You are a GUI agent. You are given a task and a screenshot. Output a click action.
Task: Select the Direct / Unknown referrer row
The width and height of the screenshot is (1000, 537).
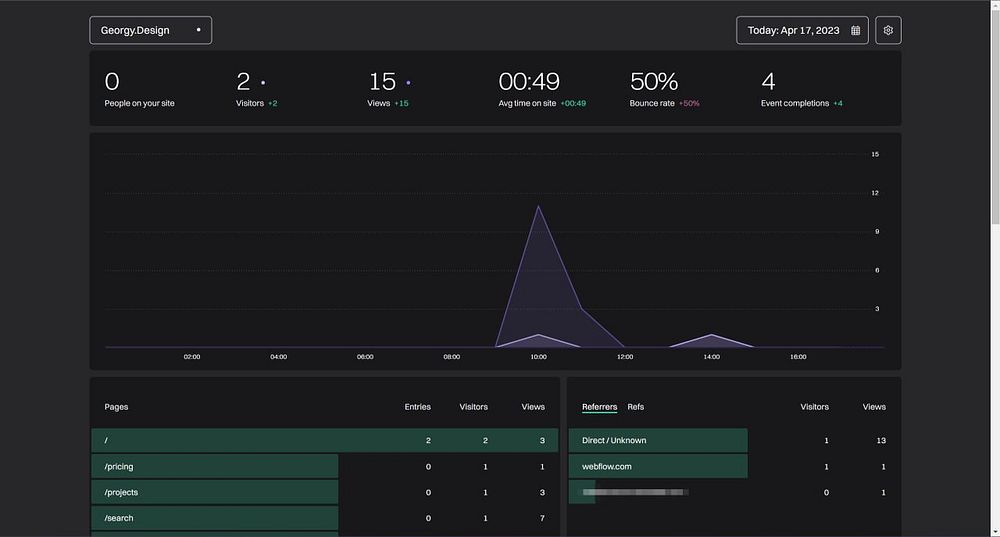(734, 441)
